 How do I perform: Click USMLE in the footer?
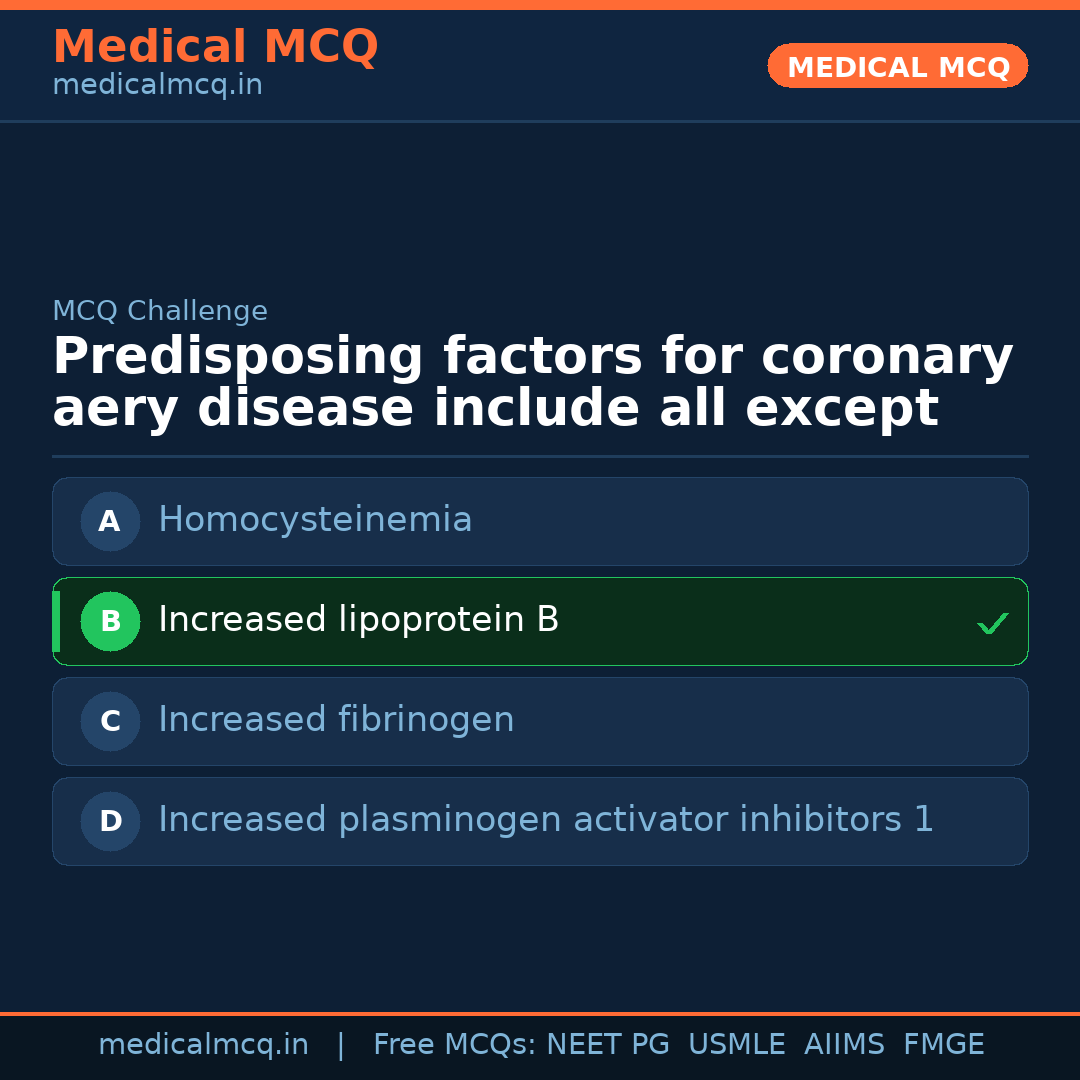click(x=736, y=1045)
